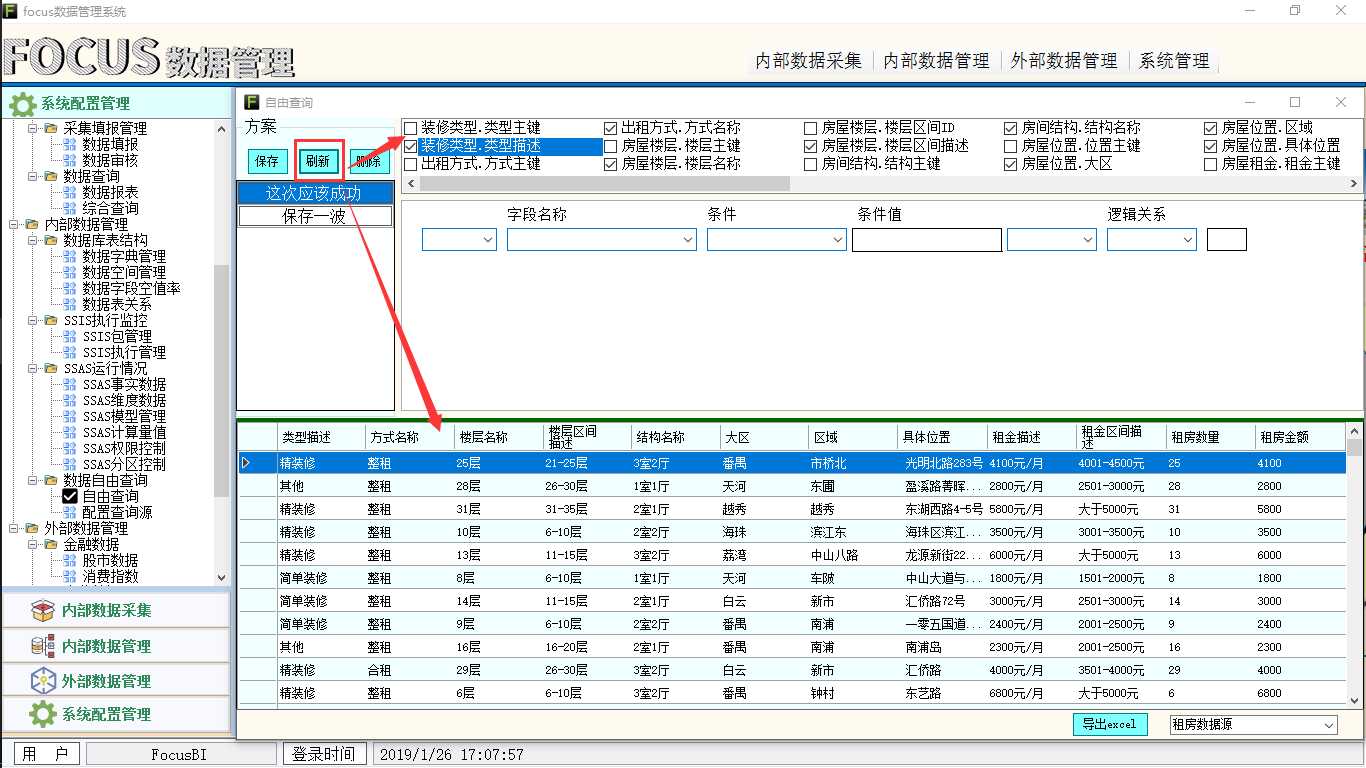Collapse the SSAS运行情况 tree folder
This screenshot has height=768, width=1366.
32,368
